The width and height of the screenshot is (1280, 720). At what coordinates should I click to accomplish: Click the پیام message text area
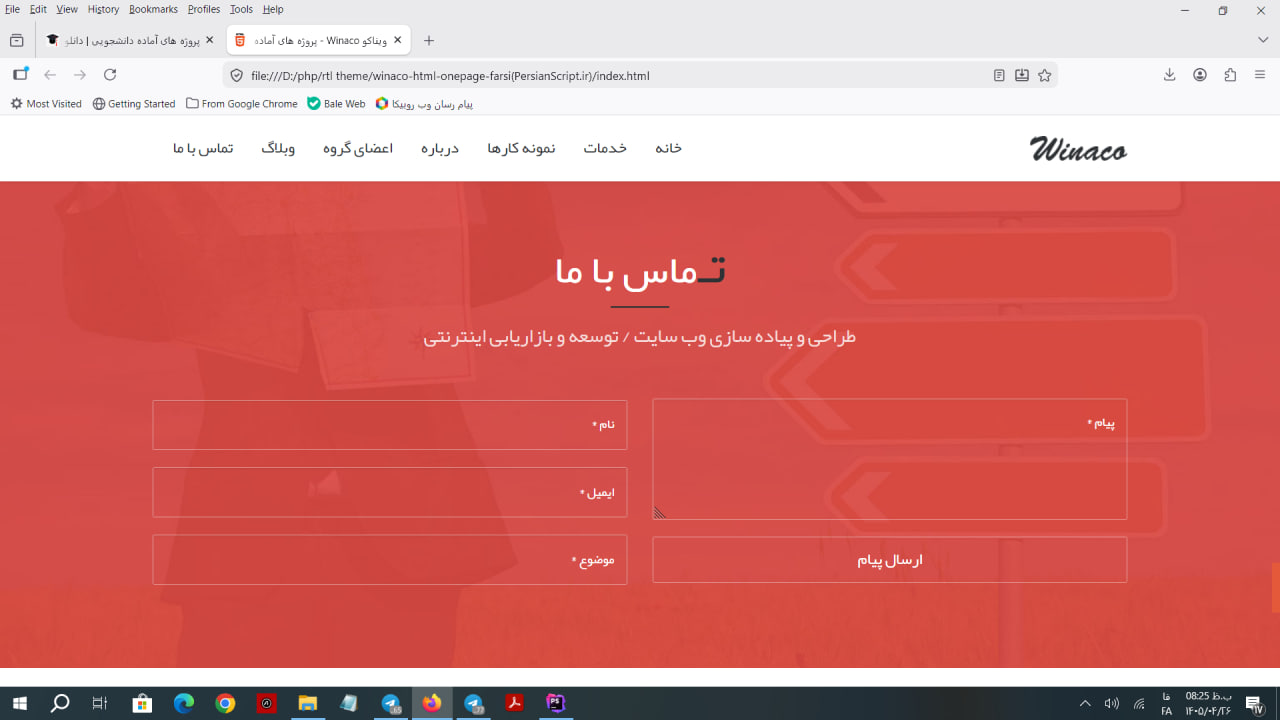[x=890, y=459]
